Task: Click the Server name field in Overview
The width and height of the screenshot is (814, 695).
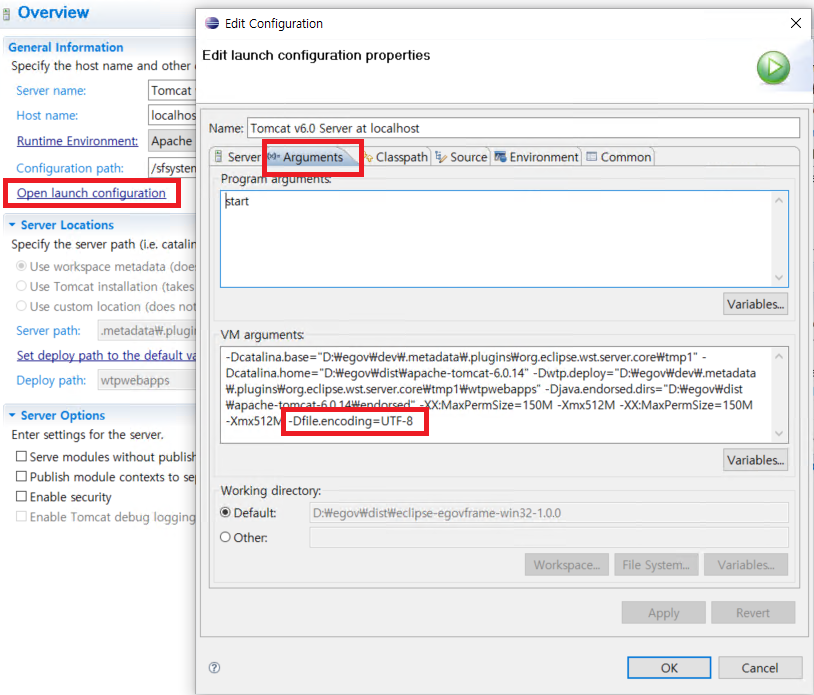Action: click(x=172, y=90)
